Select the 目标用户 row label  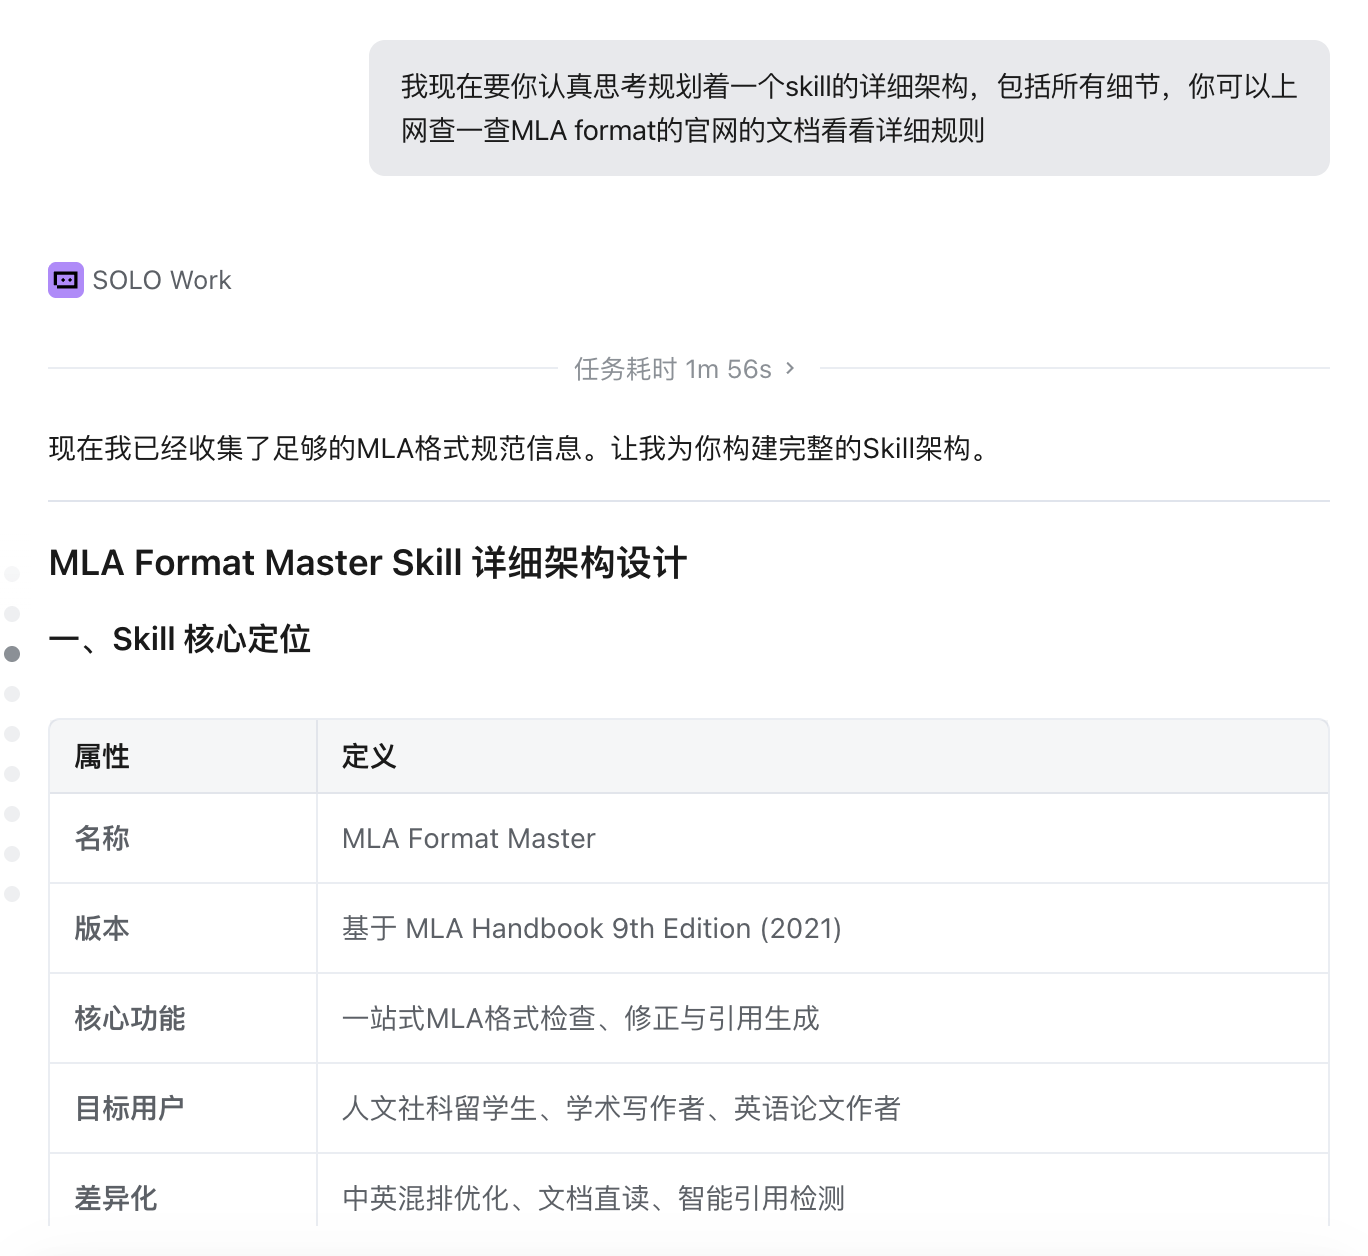tap(130, 1108)
